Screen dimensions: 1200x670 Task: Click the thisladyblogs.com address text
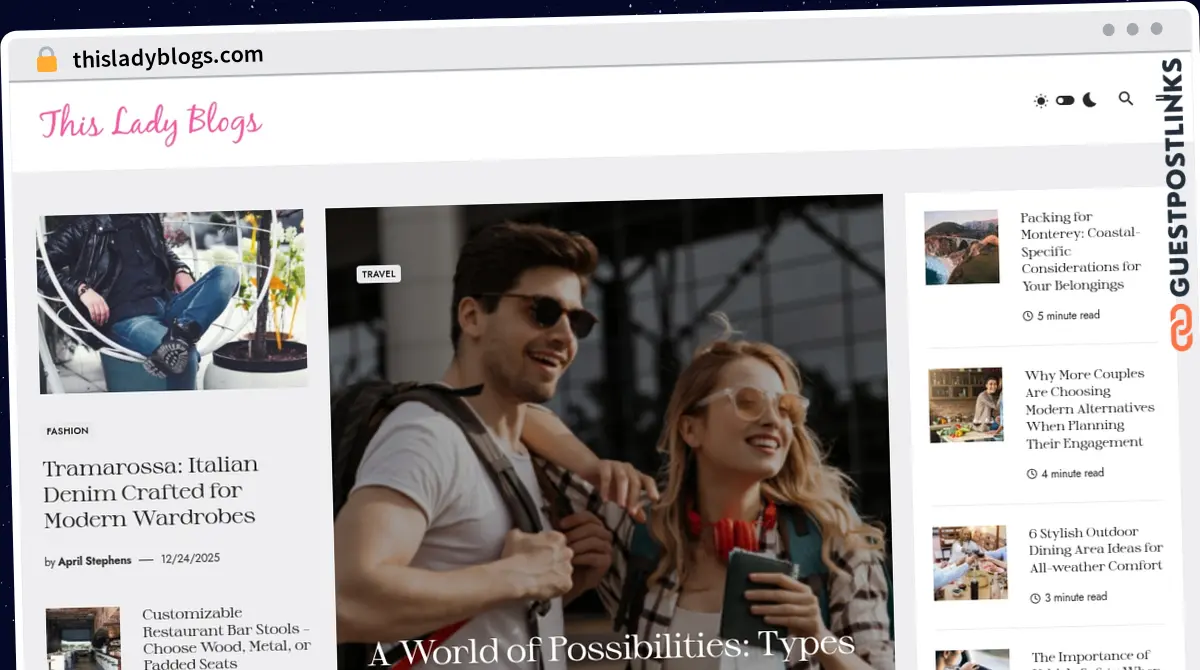(x=168, y=57)
